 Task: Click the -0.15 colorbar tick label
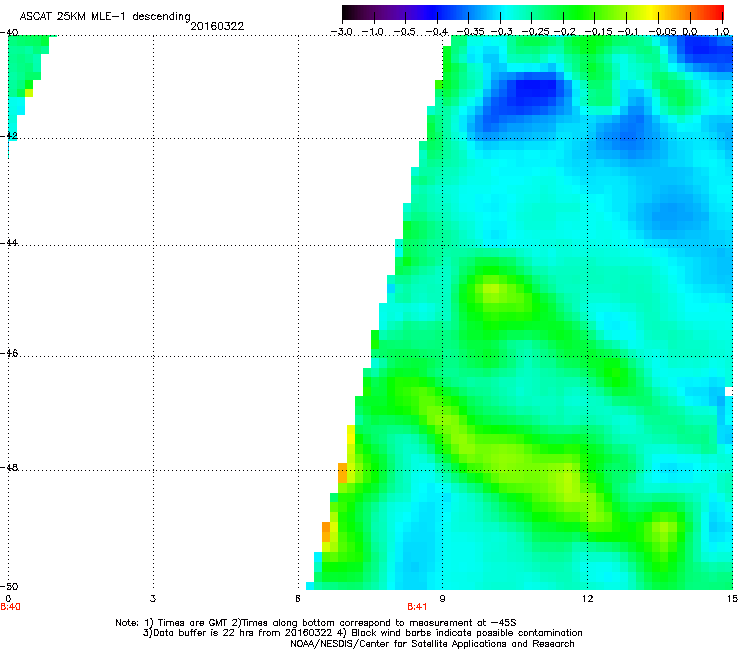pos(598,32)
